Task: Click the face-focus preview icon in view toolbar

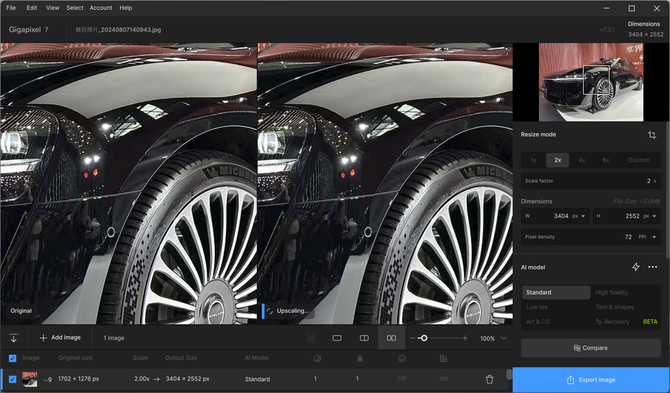Action: pyautogui.click(x=311, y=338)
